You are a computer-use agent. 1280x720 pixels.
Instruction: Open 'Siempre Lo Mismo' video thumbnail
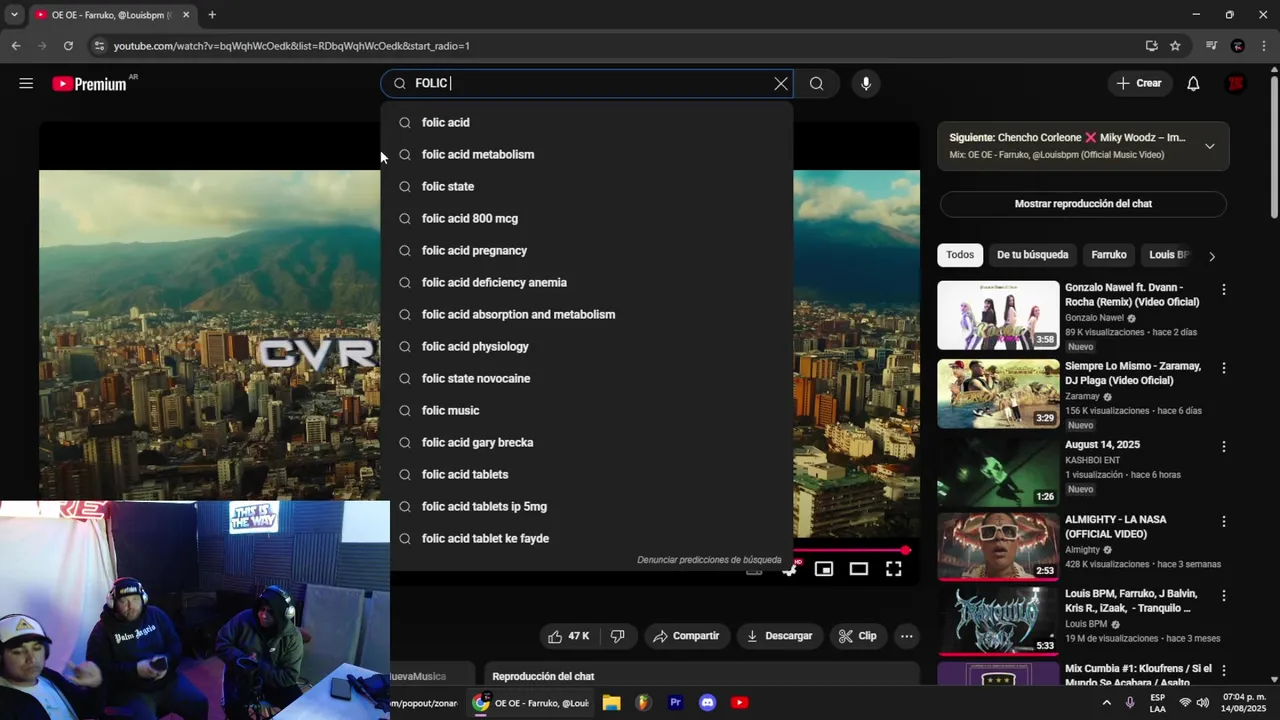[x=998, y=393]
